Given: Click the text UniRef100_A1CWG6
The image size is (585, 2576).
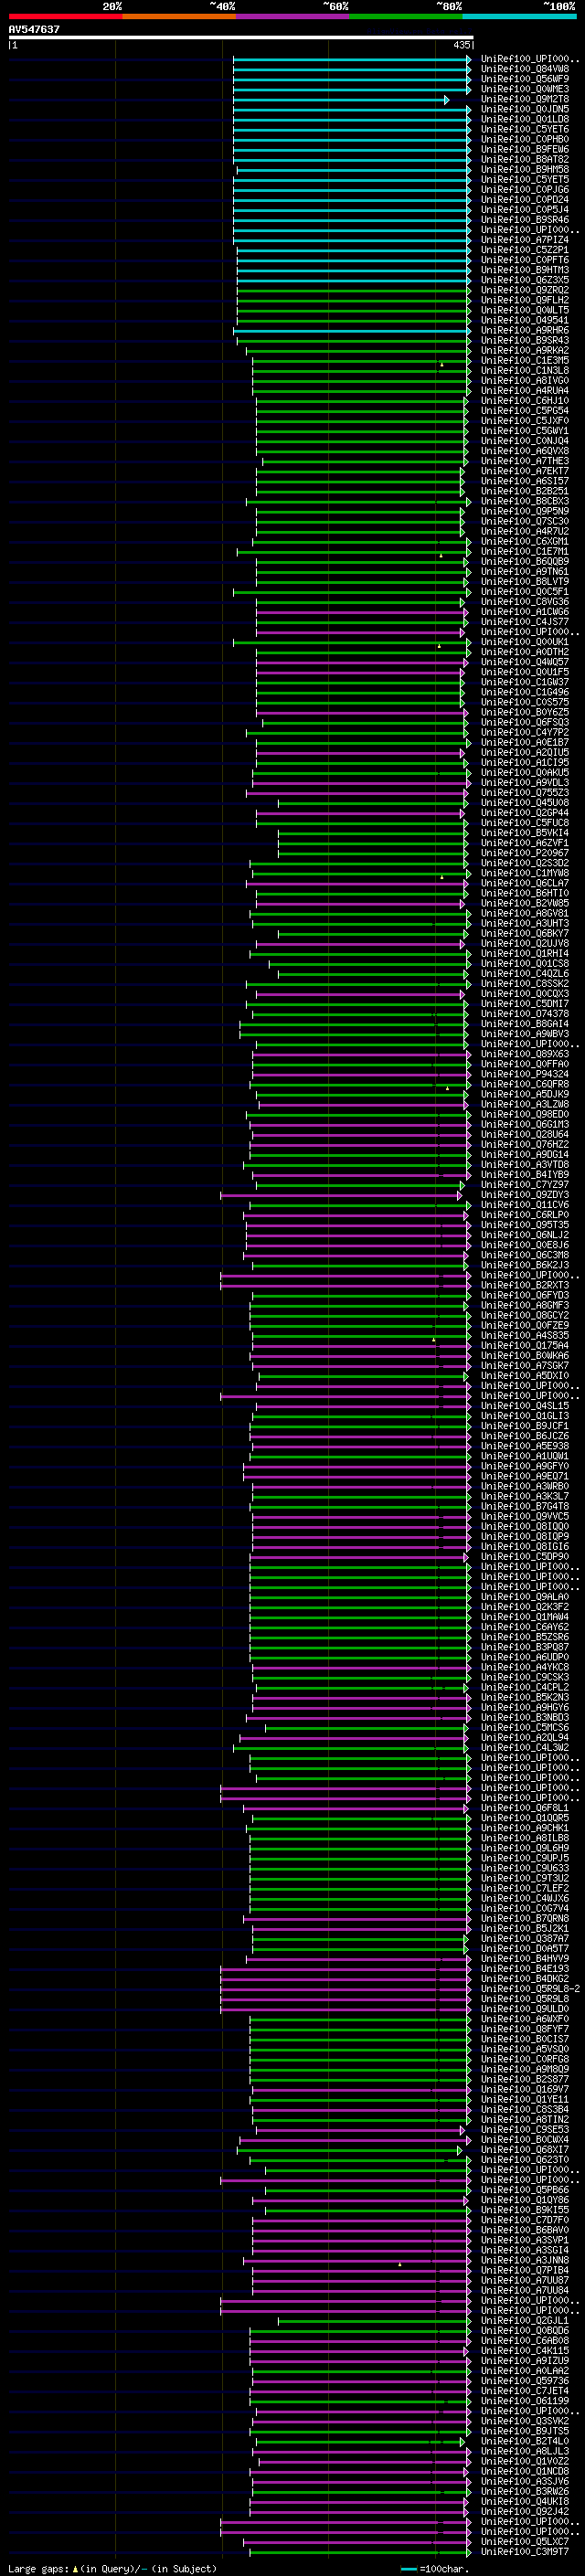Looking at the screenshot, I should [525, 612].
